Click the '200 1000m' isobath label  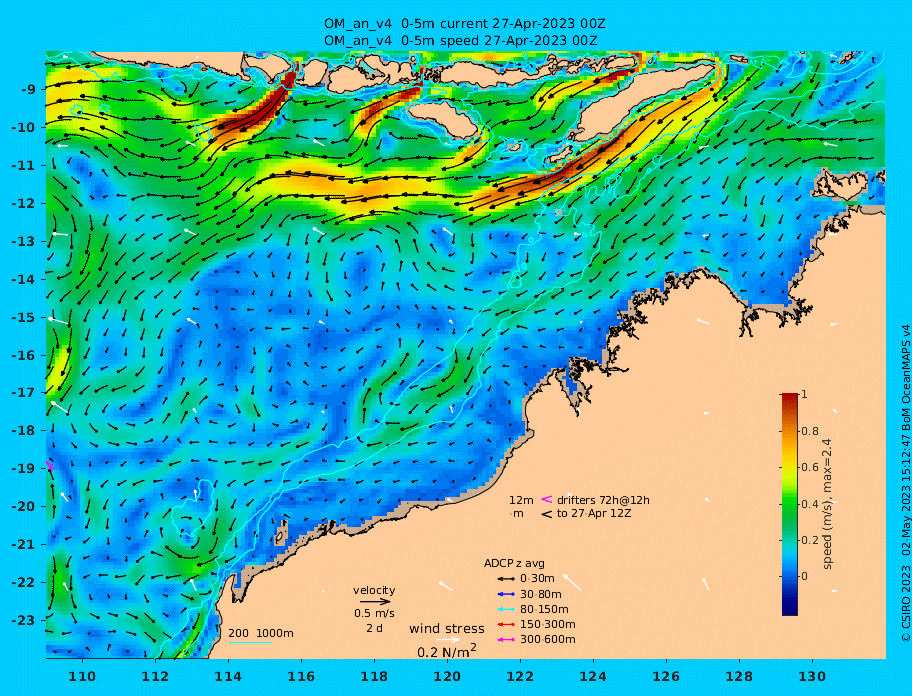261,633
